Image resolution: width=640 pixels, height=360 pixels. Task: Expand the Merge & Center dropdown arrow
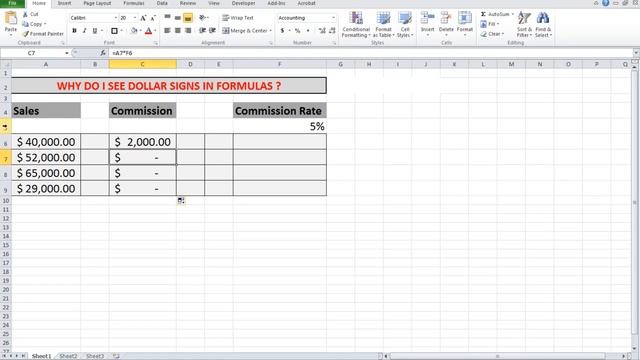(x=271, y=31)
